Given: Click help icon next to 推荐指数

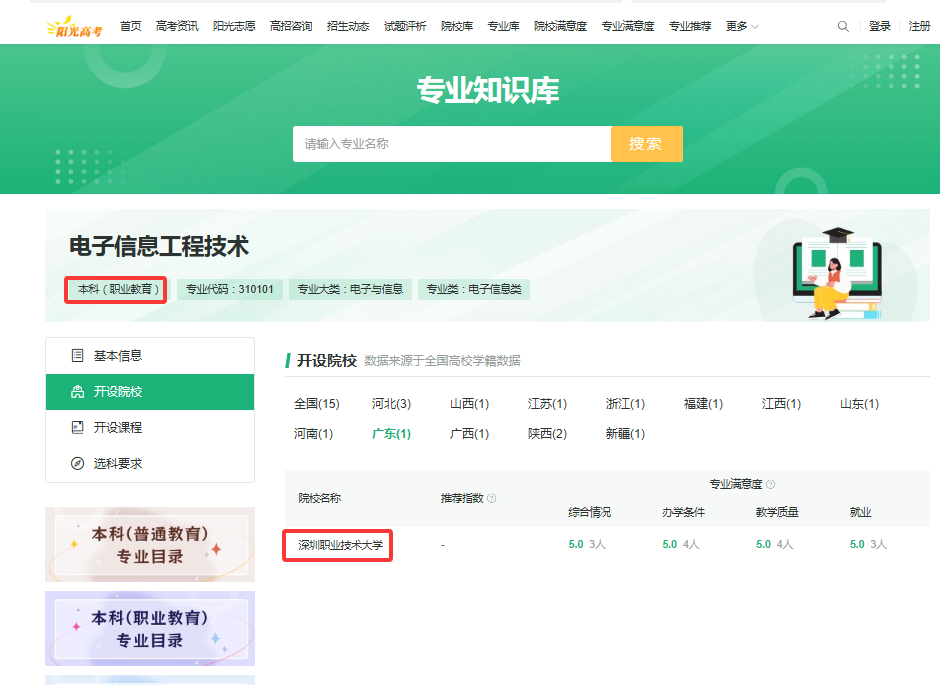Looking at the screenshot, I should tap(492, 498).
